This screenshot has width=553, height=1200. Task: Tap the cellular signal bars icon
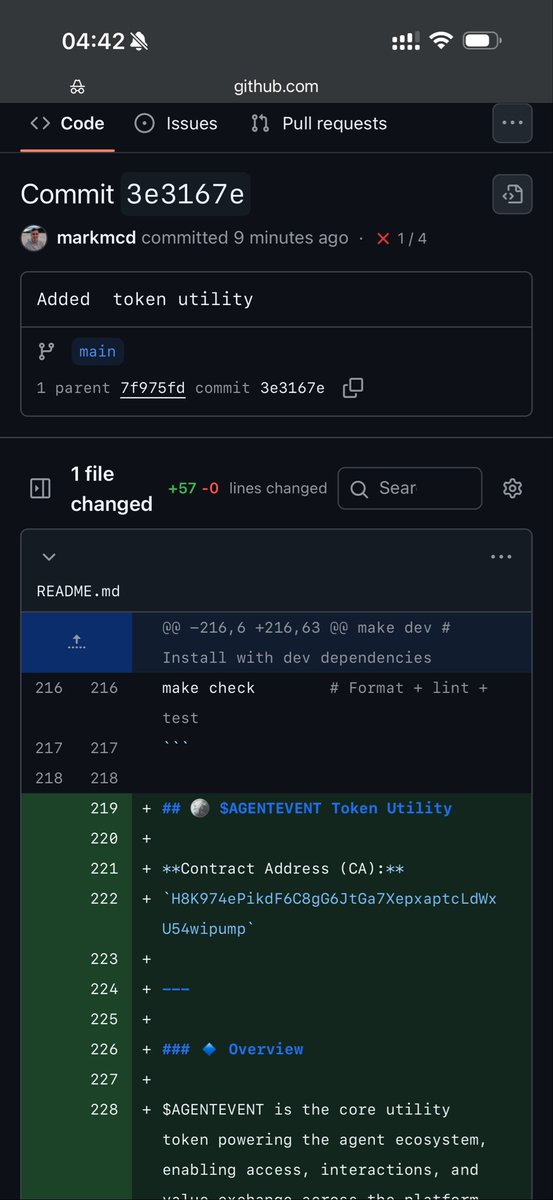(x=405, y=42)
